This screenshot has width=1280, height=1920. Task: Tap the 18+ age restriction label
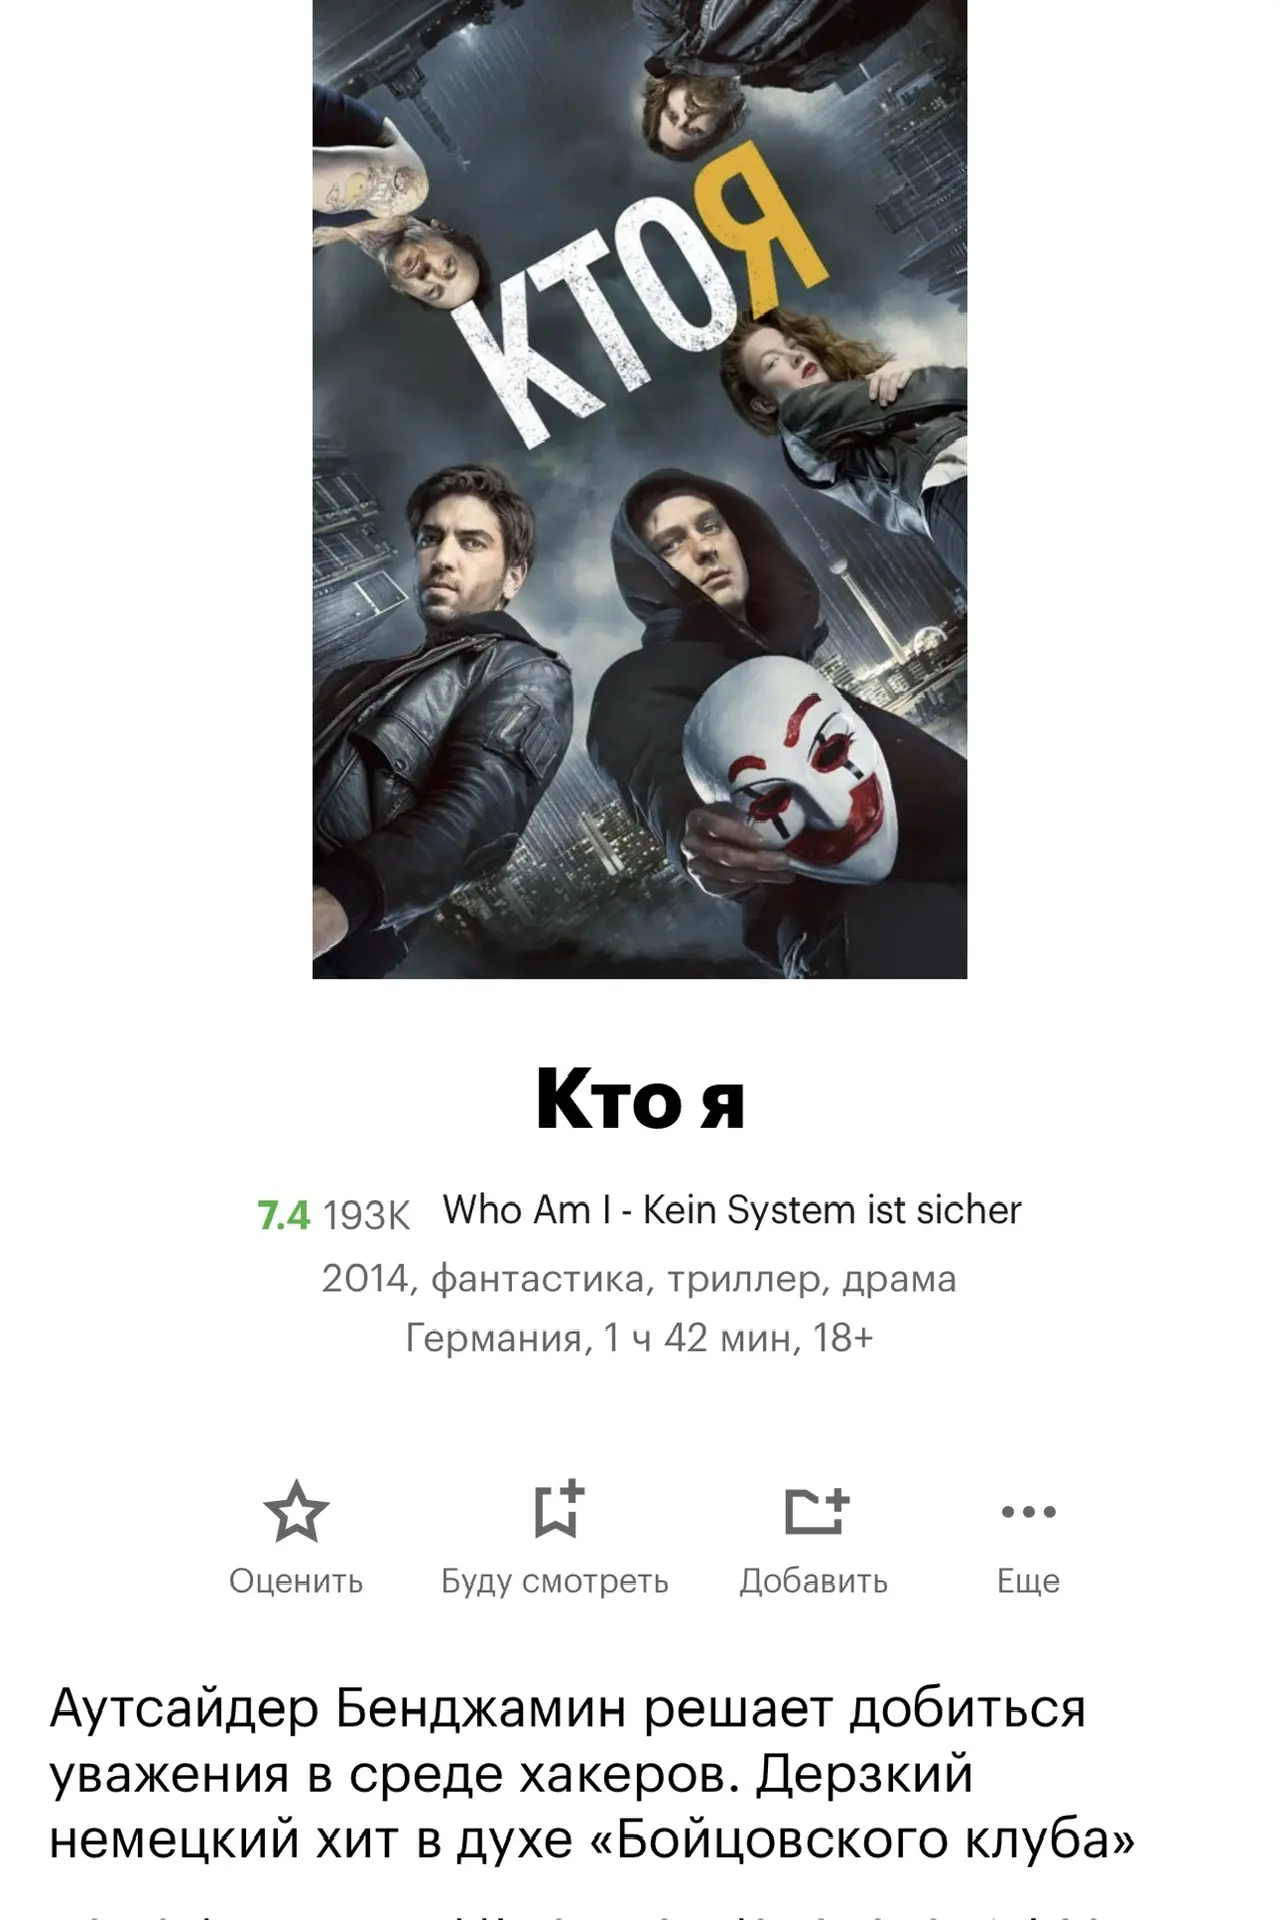(x=843, y=1338)
